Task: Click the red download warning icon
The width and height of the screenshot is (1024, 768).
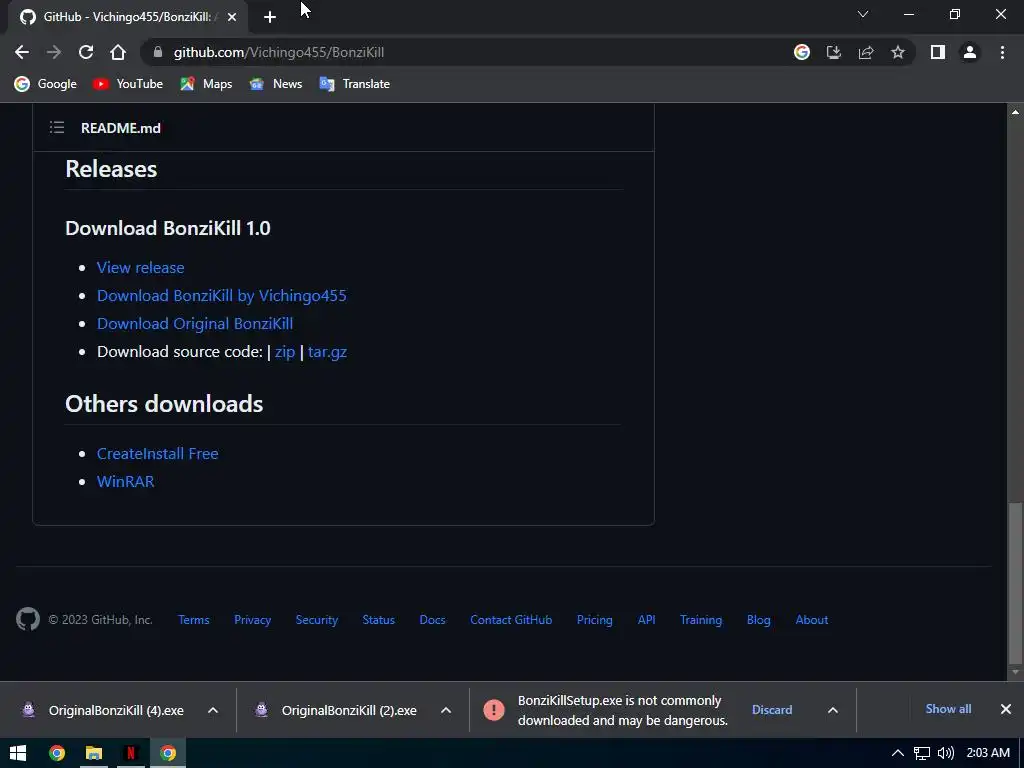Action: [x=494, y=710]
